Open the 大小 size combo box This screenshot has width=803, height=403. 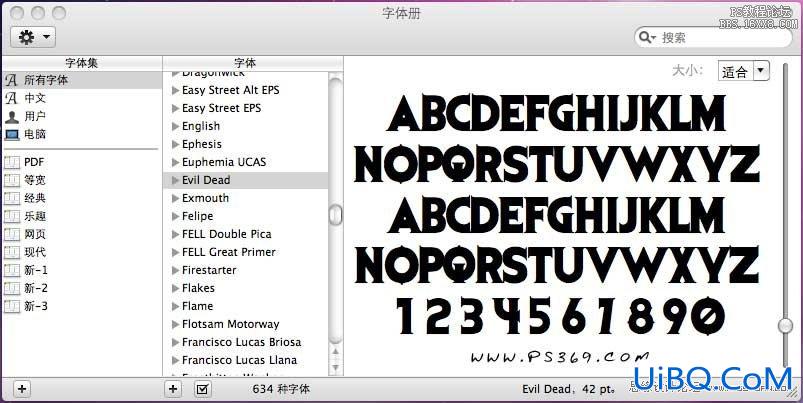[x=744, y=71]
